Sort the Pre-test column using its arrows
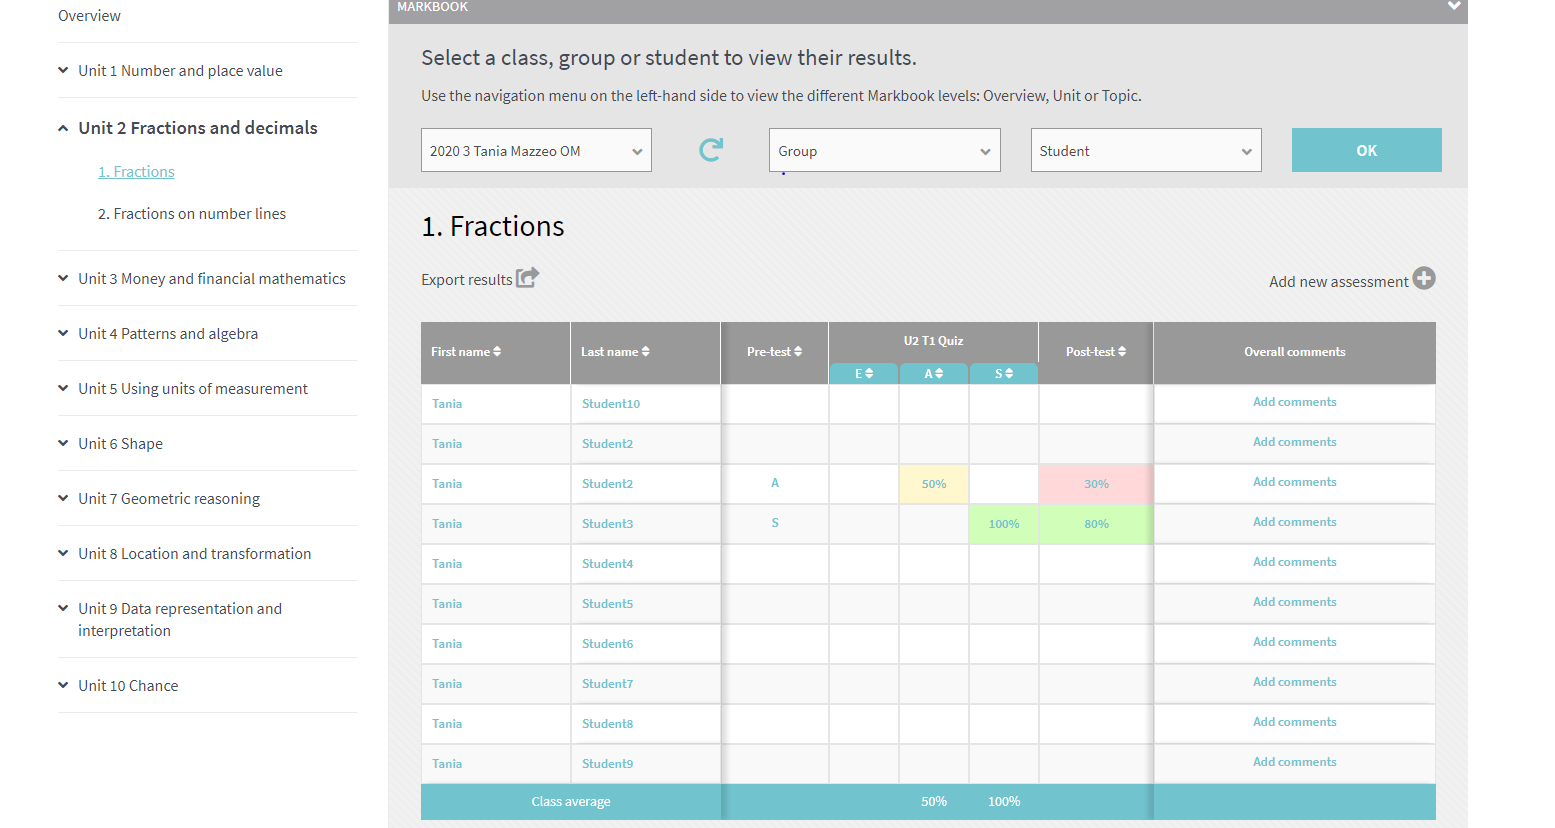The width and height of the screenshot is (1555, 828). coord(797,351)
